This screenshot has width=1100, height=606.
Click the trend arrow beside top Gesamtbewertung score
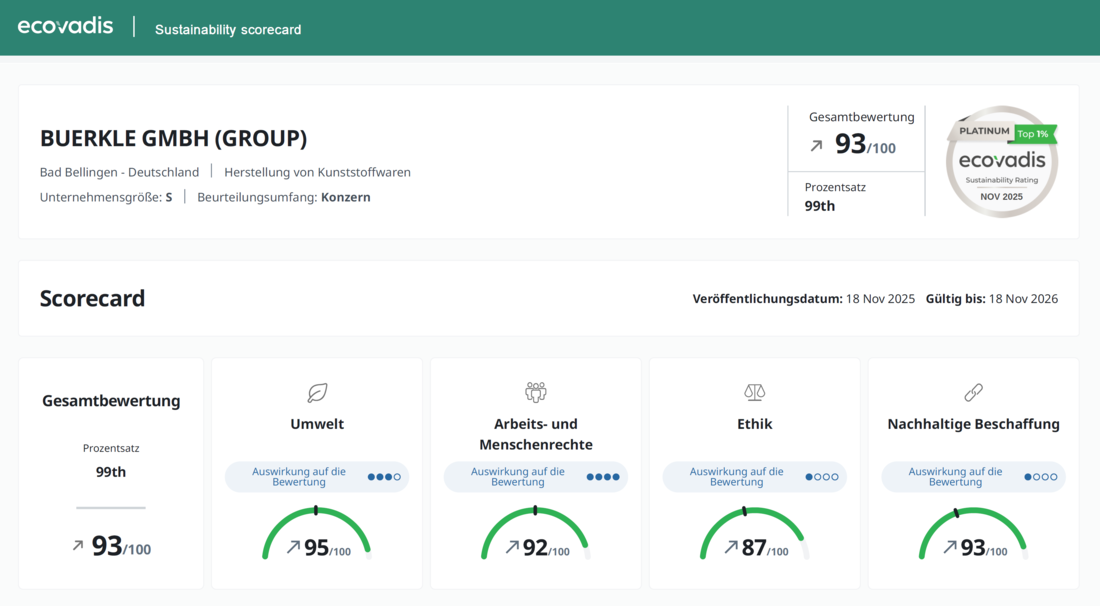click(816, 146)
